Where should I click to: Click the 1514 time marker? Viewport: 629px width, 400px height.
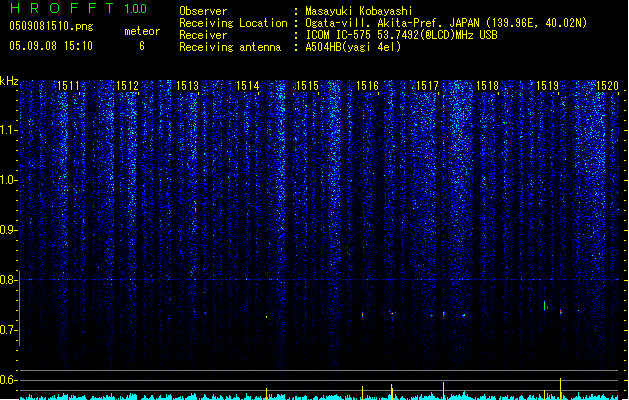click(x=248, y=86)
